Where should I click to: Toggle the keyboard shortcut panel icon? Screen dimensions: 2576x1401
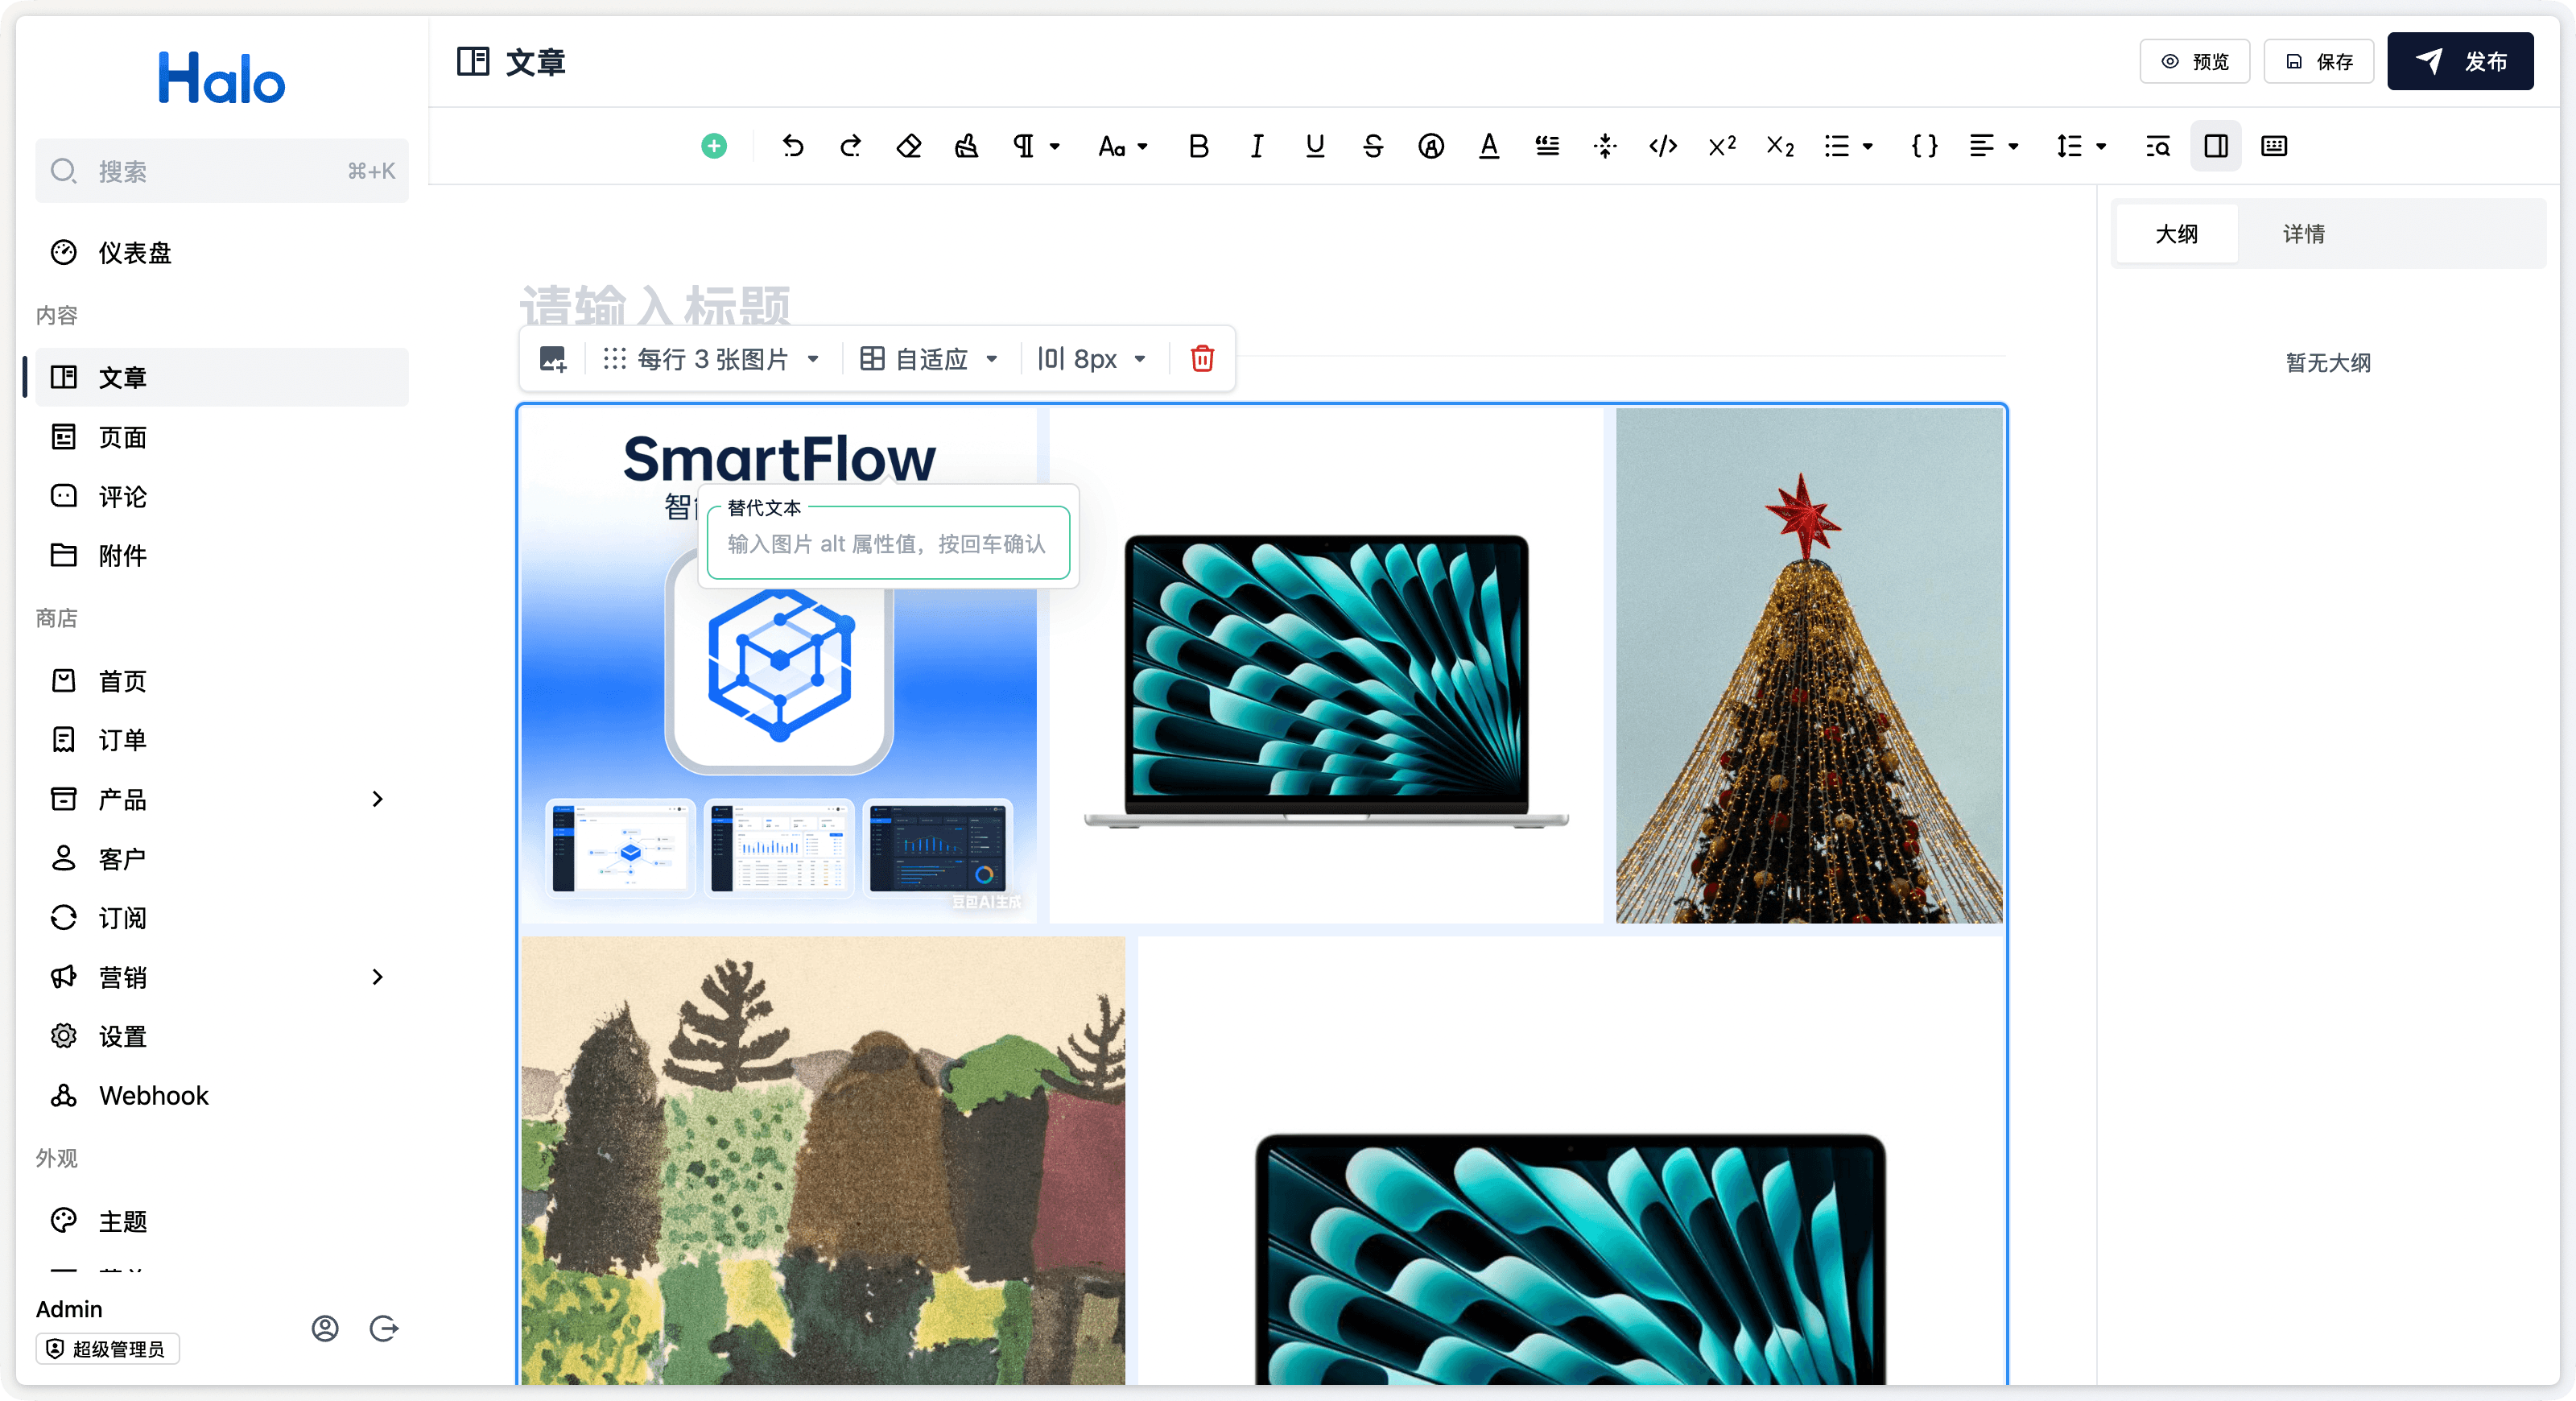click(2274, 146)
